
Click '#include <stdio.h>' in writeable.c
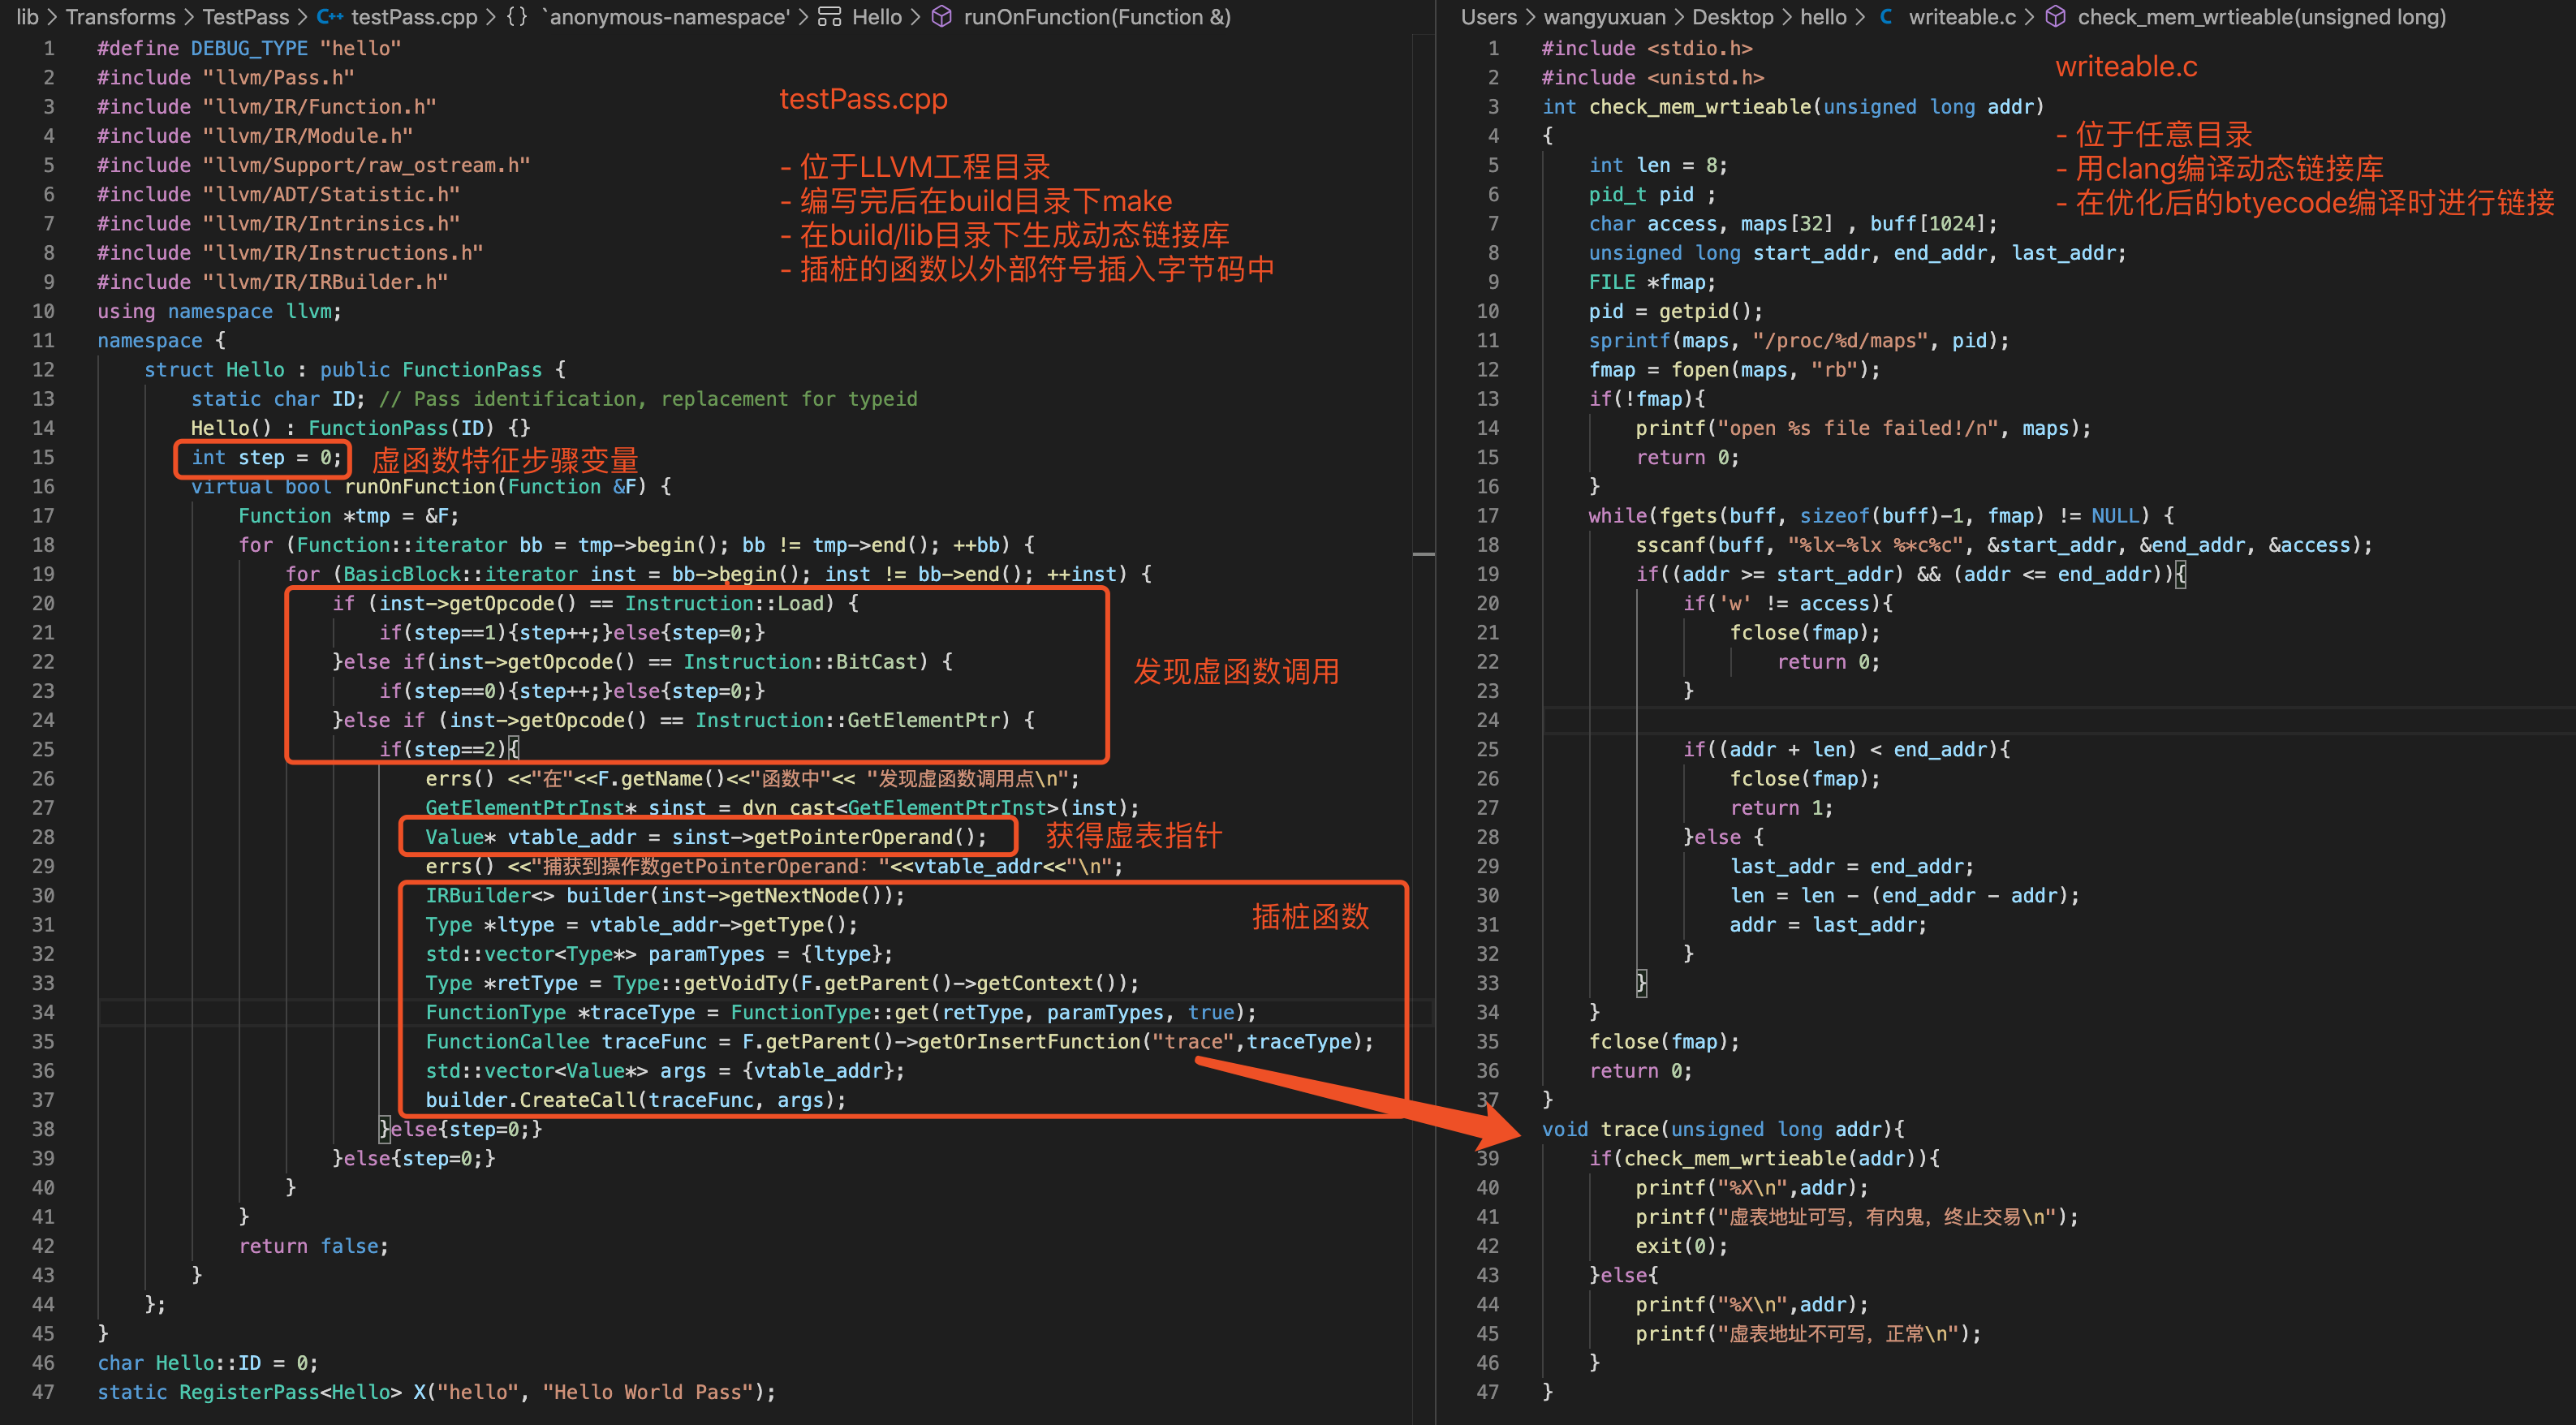tap(1646, 48)
